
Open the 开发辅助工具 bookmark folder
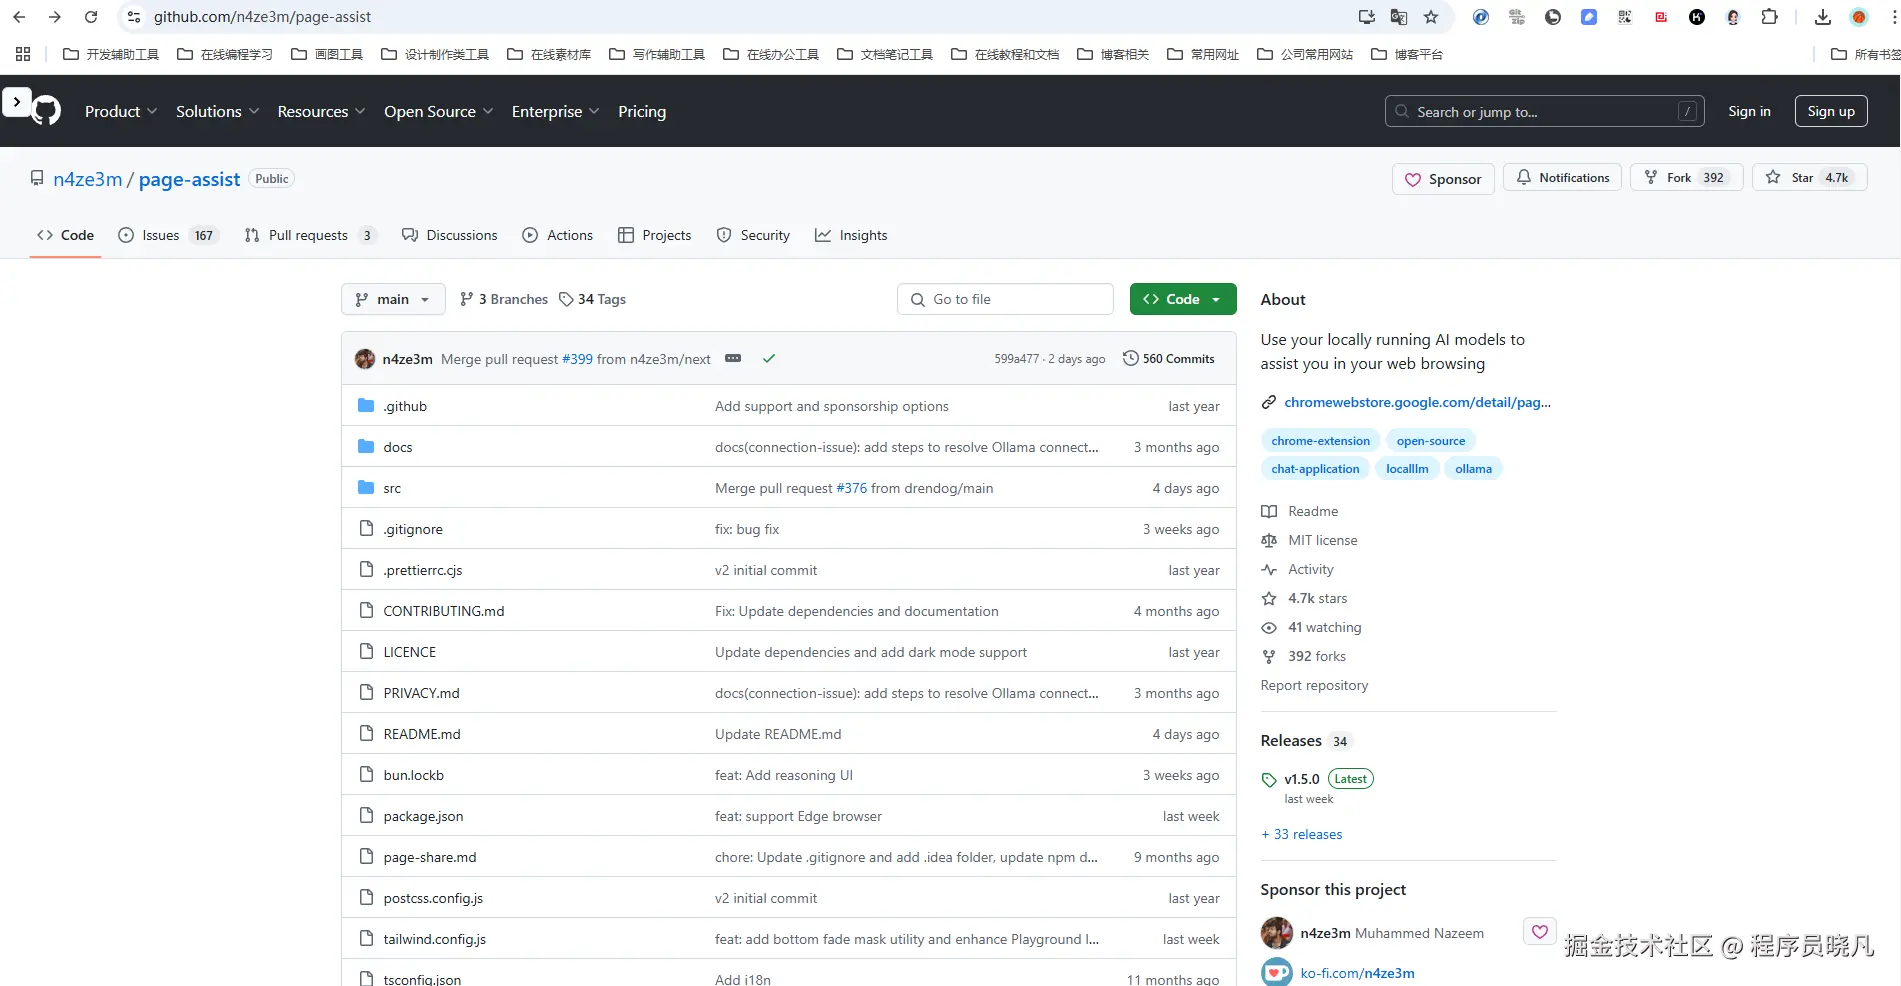point(111,54)
